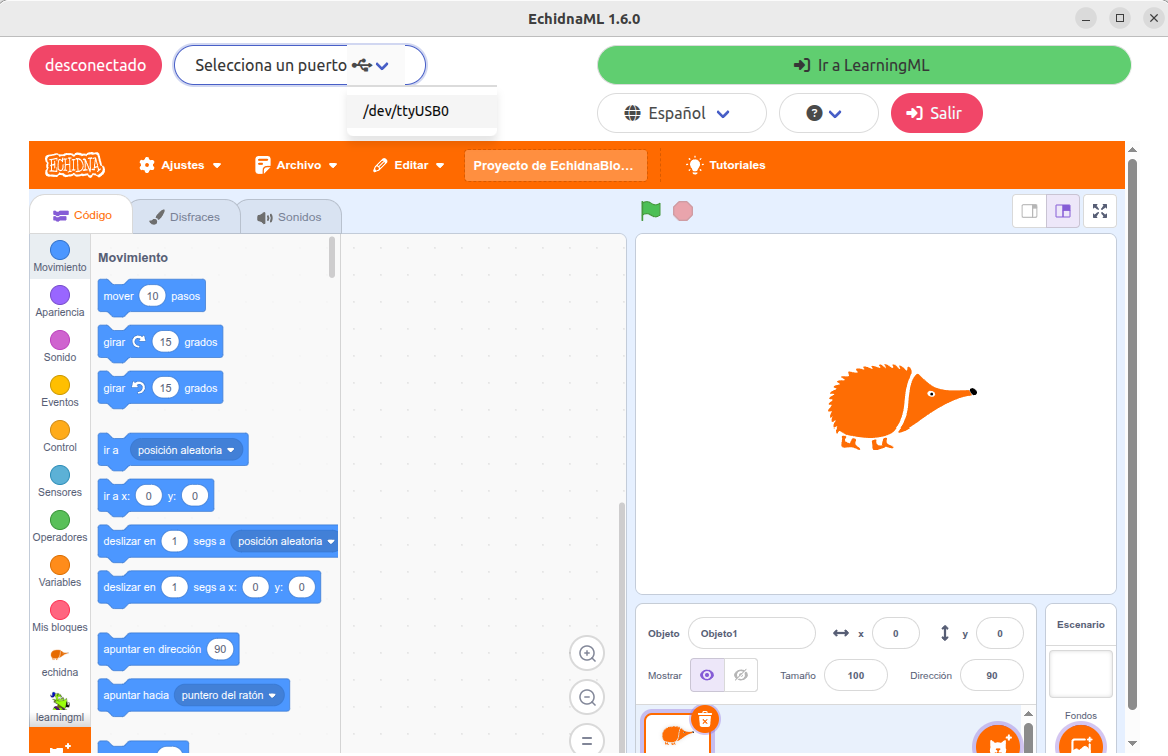Select the Código tab
Image resolution: width=1168 pixels, height=756 pixels.
[x=82, y=215]
